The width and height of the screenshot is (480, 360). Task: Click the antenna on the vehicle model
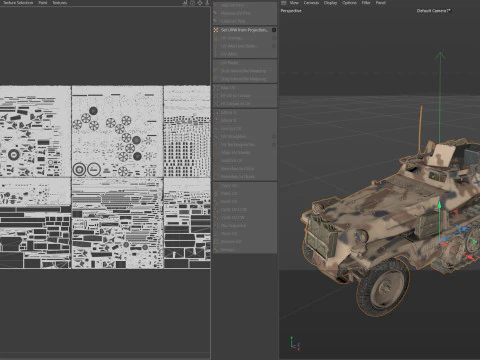[421, 128]
